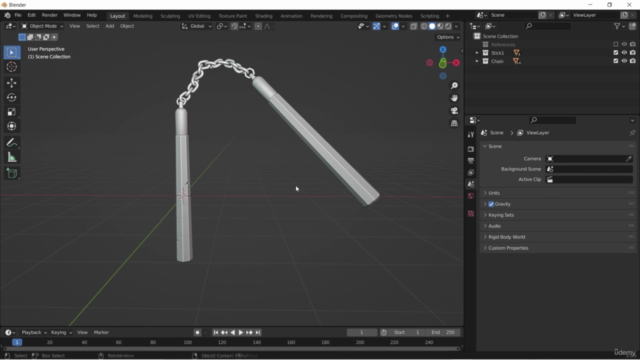Viewport: 640px width, 360px height.
Task: Open the Playback dropdown in timeline
Action: (x=33, y=333)
